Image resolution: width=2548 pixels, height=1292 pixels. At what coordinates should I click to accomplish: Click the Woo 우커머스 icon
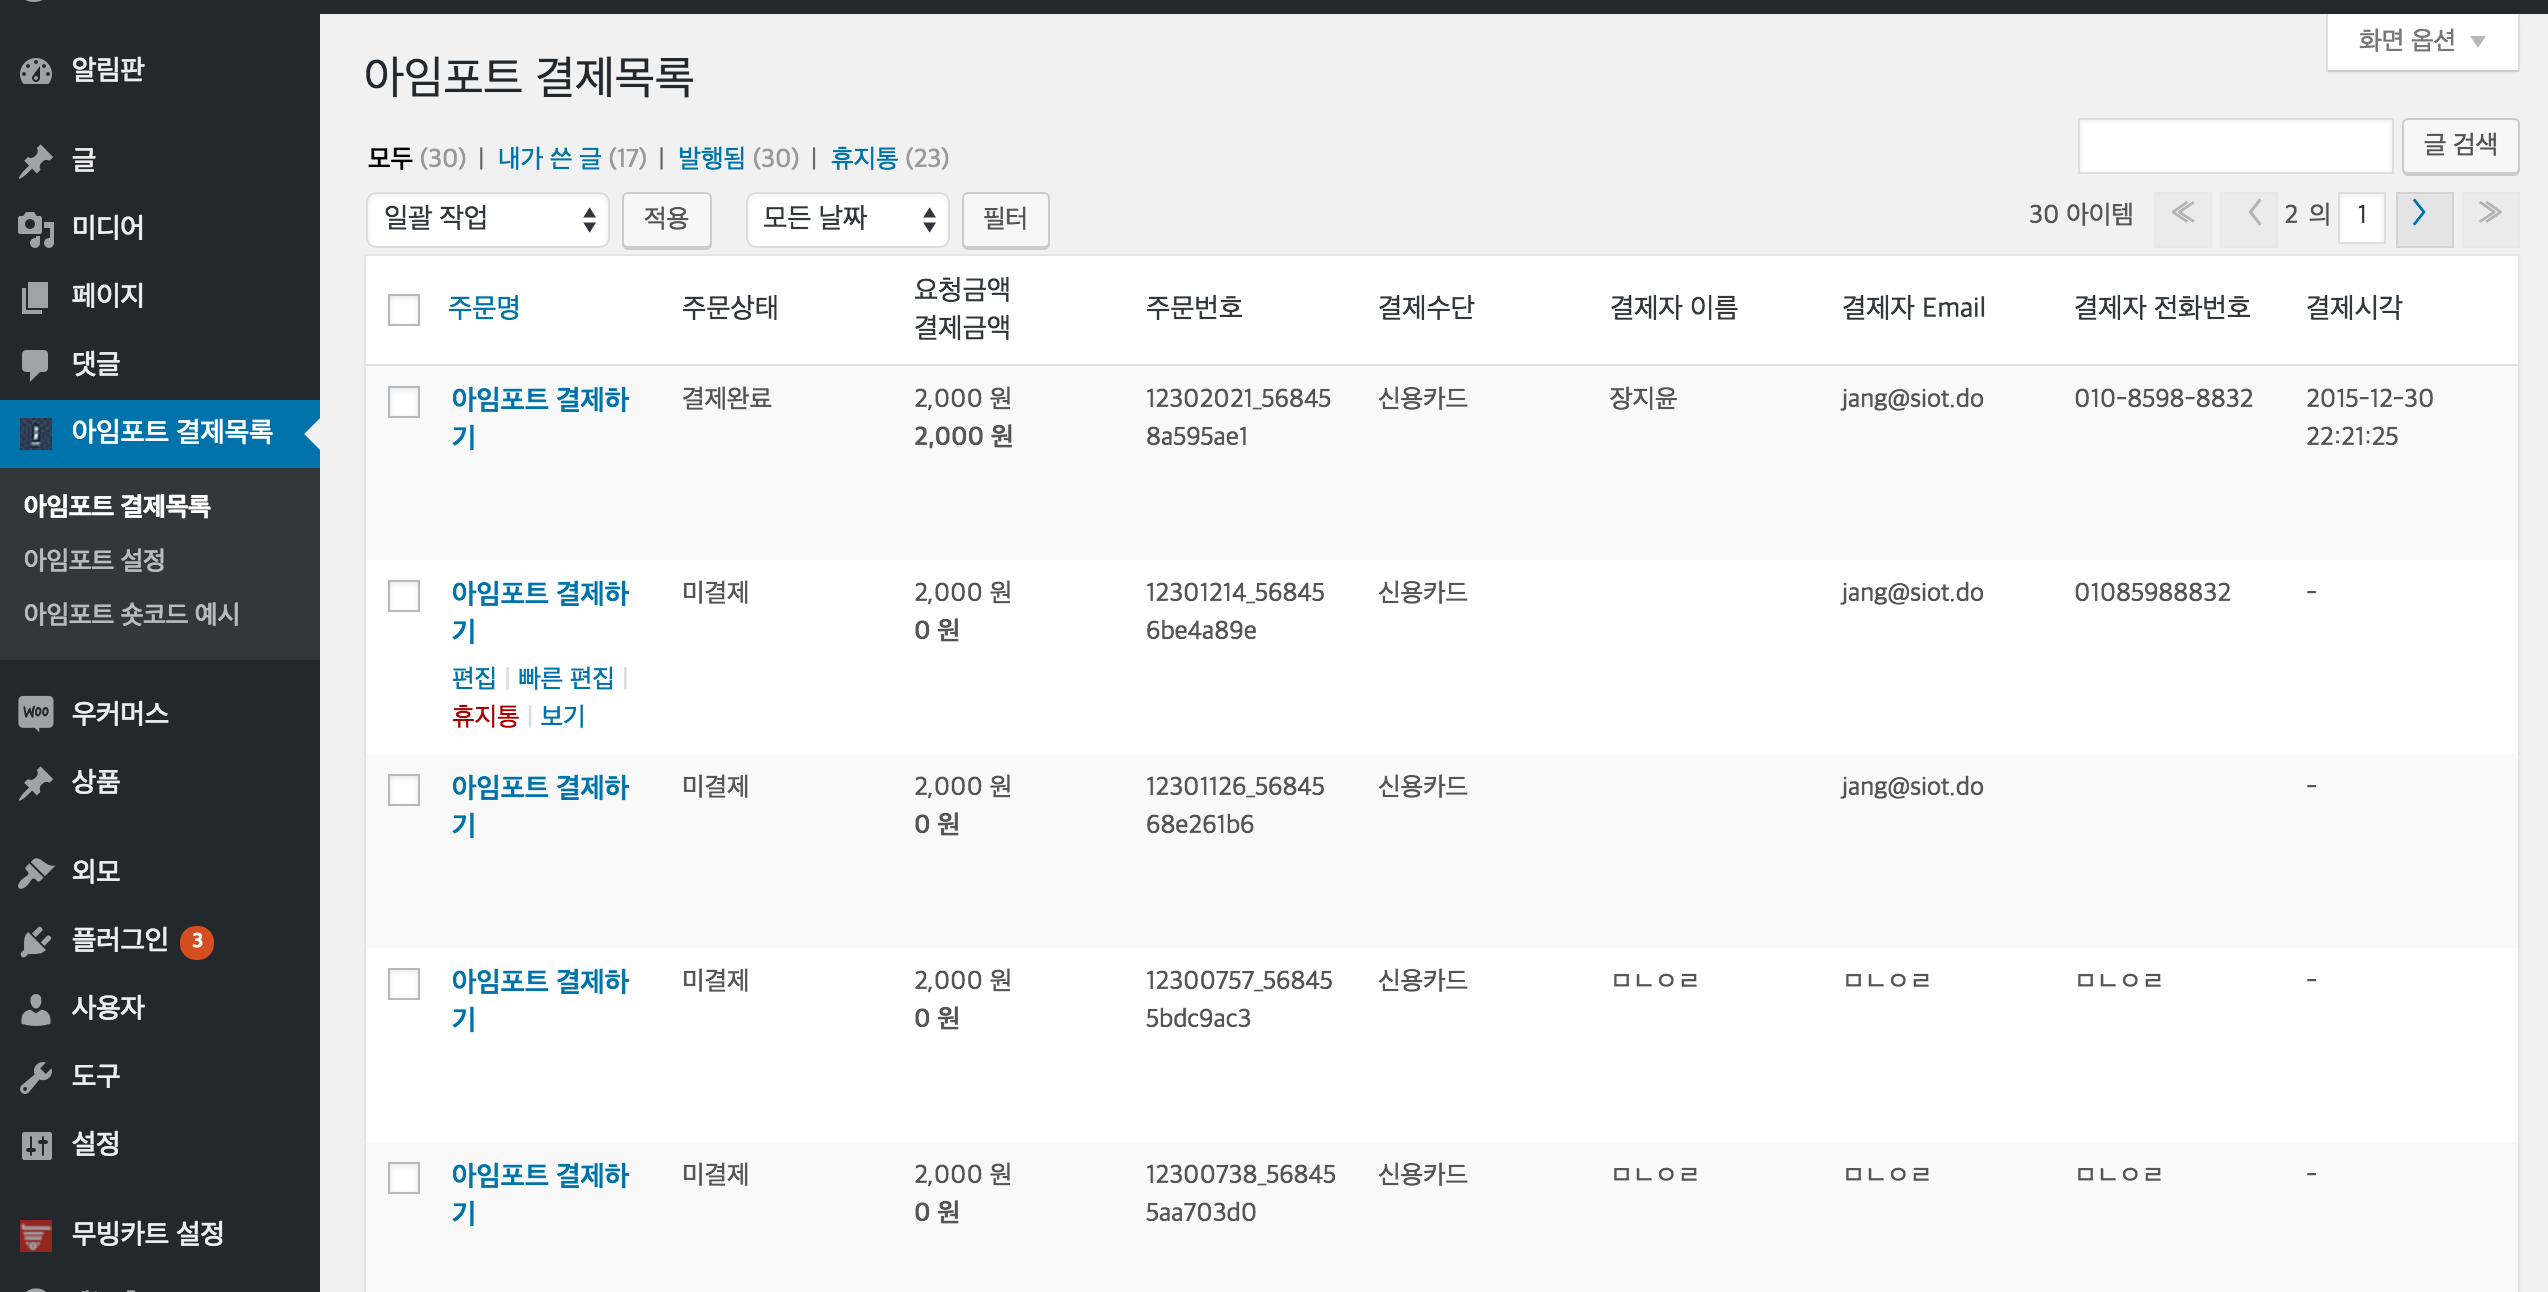[36, 713]
